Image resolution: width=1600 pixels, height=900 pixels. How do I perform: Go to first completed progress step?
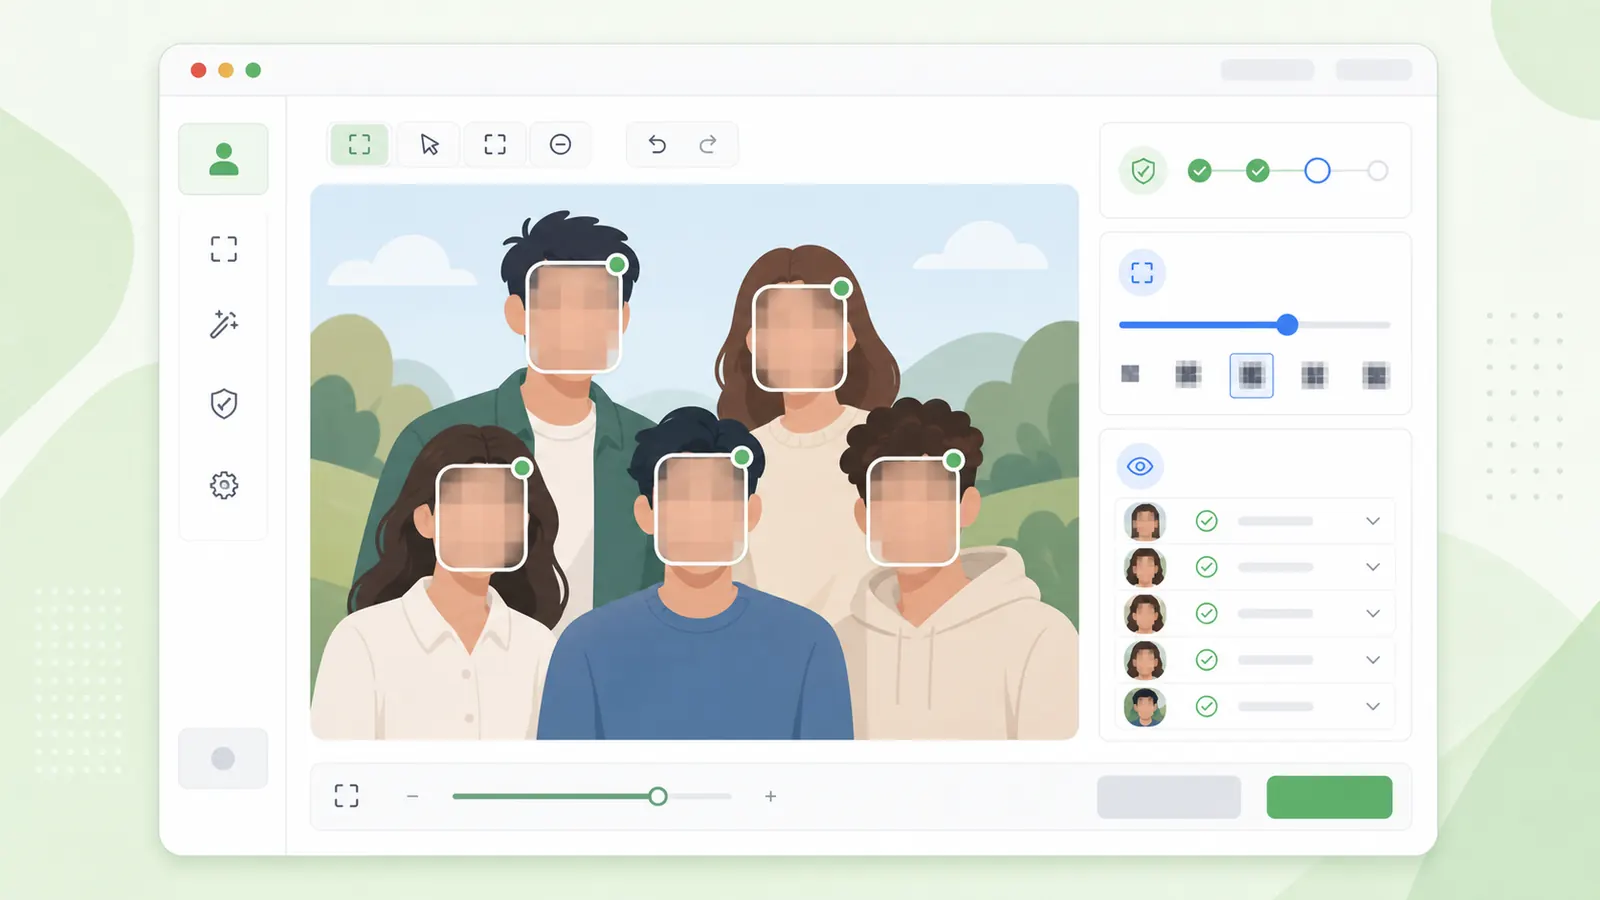coord(1200,171)
